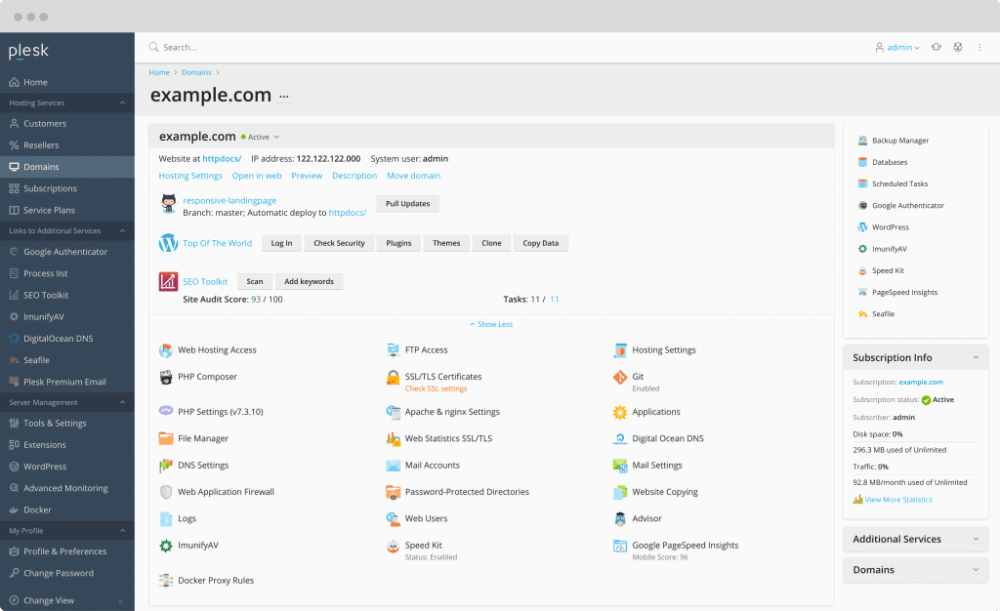The image size is (1000, 611).
Task: Click the Add keywords button
Action: point(309,281)
